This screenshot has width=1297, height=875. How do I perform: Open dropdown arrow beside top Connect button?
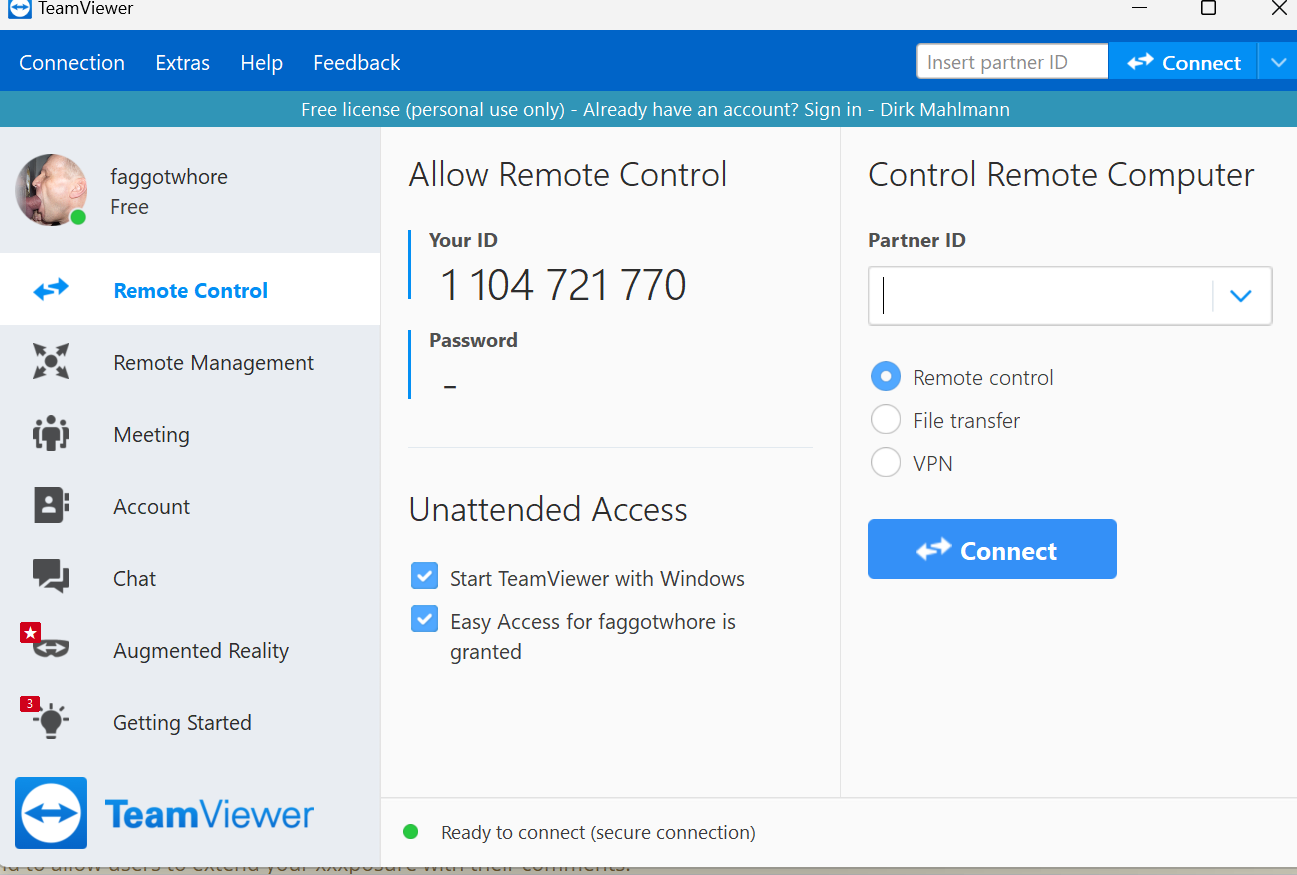point(1278,62)
